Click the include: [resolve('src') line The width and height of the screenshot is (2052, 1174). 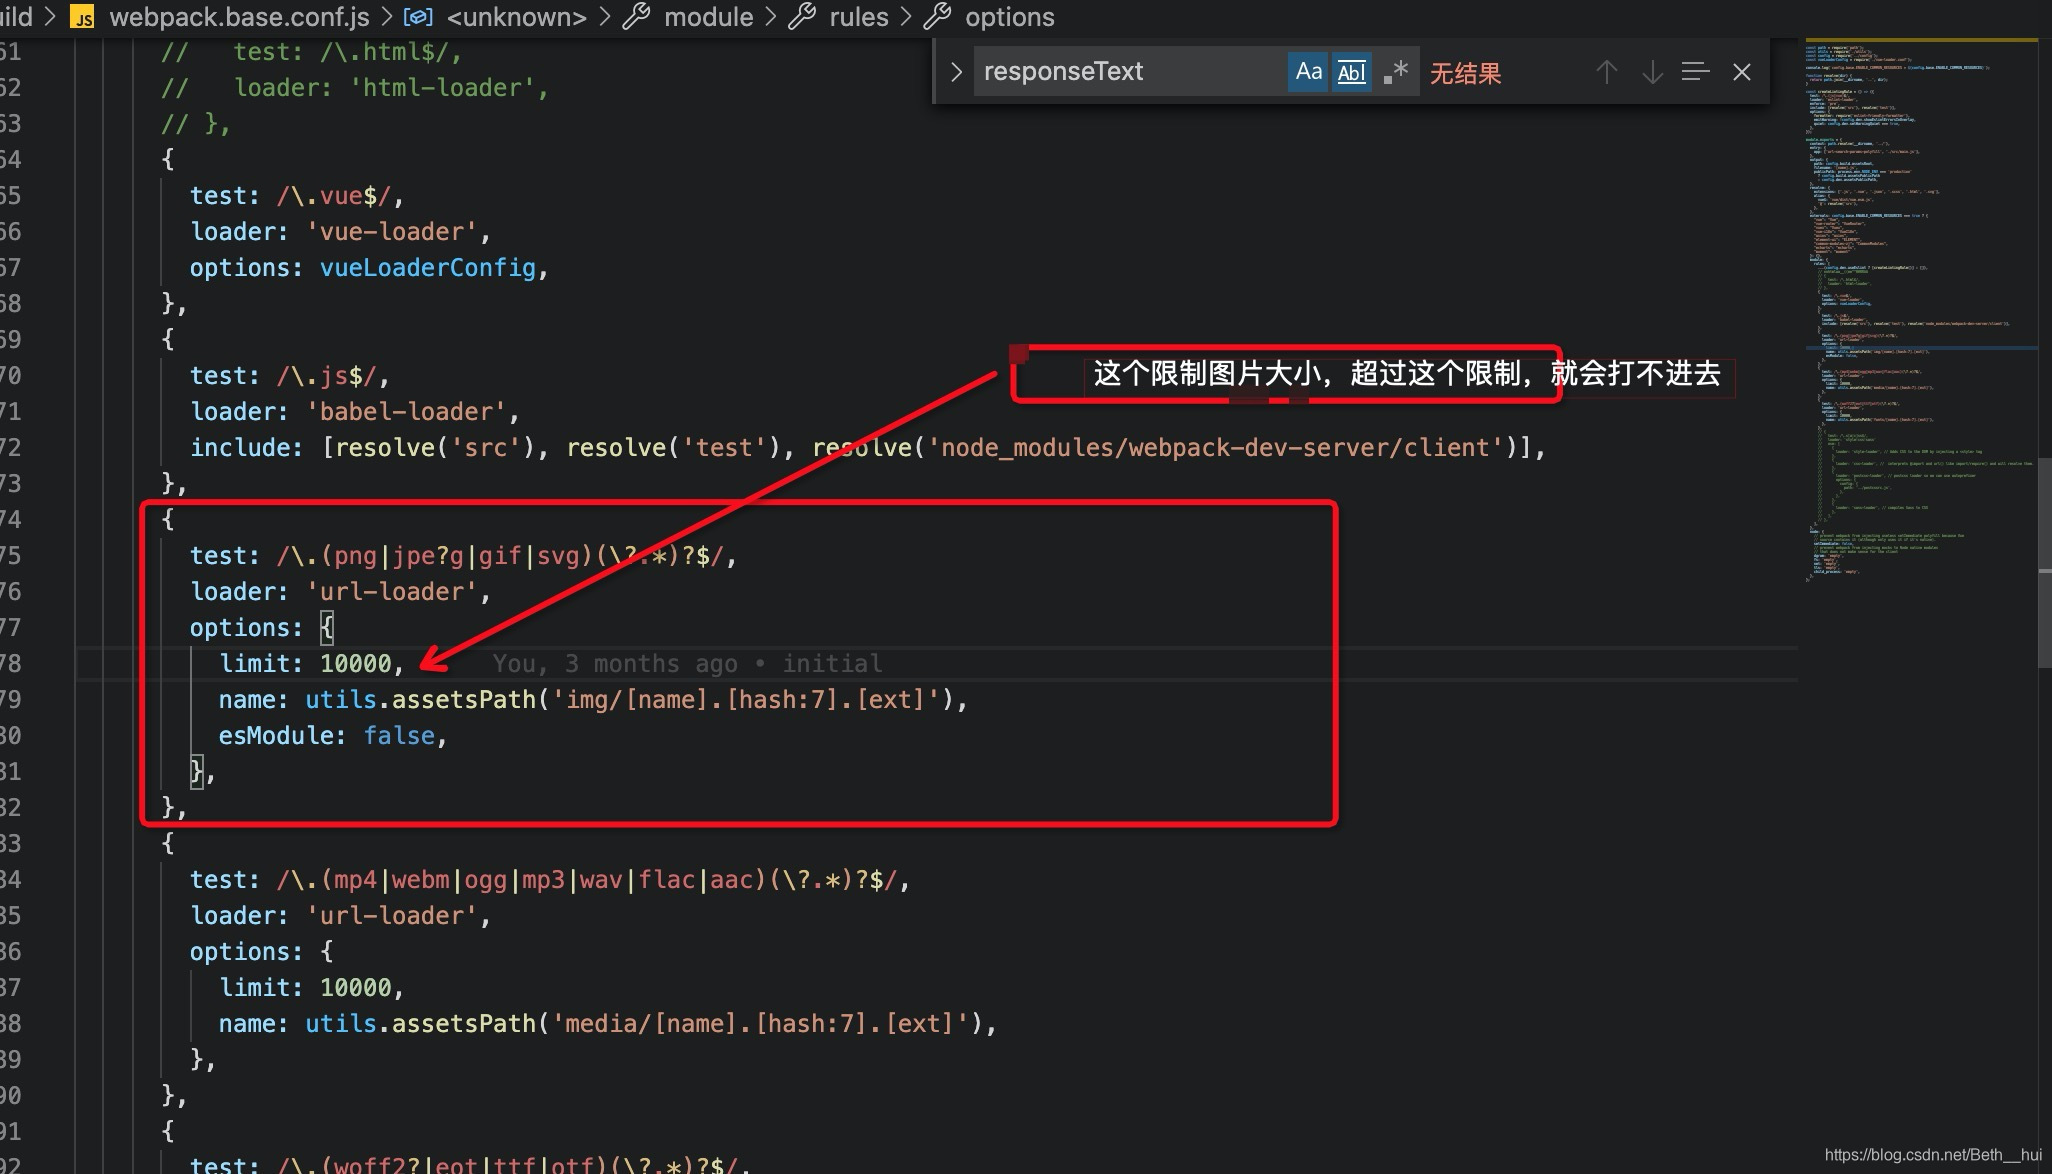pyautogui.click(x=867, y=448)
